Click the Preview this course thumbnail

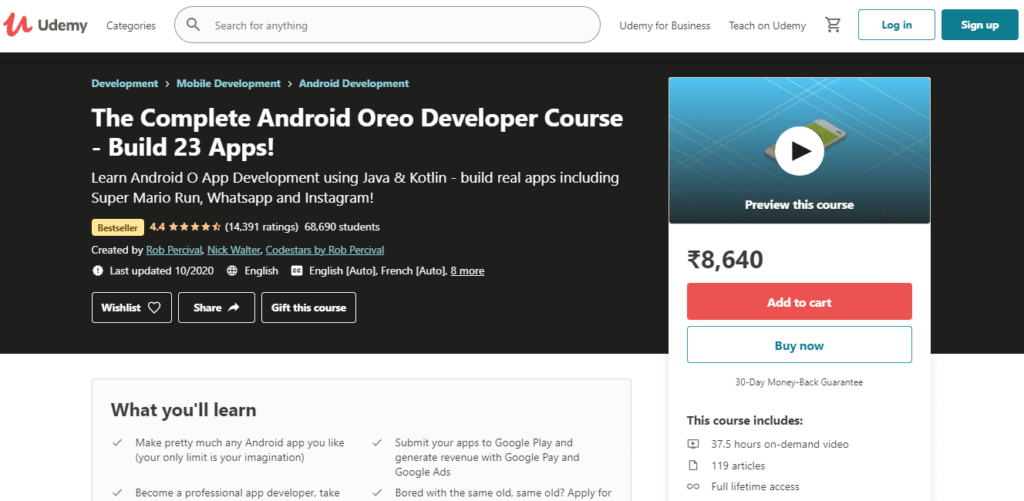point(799,150)
